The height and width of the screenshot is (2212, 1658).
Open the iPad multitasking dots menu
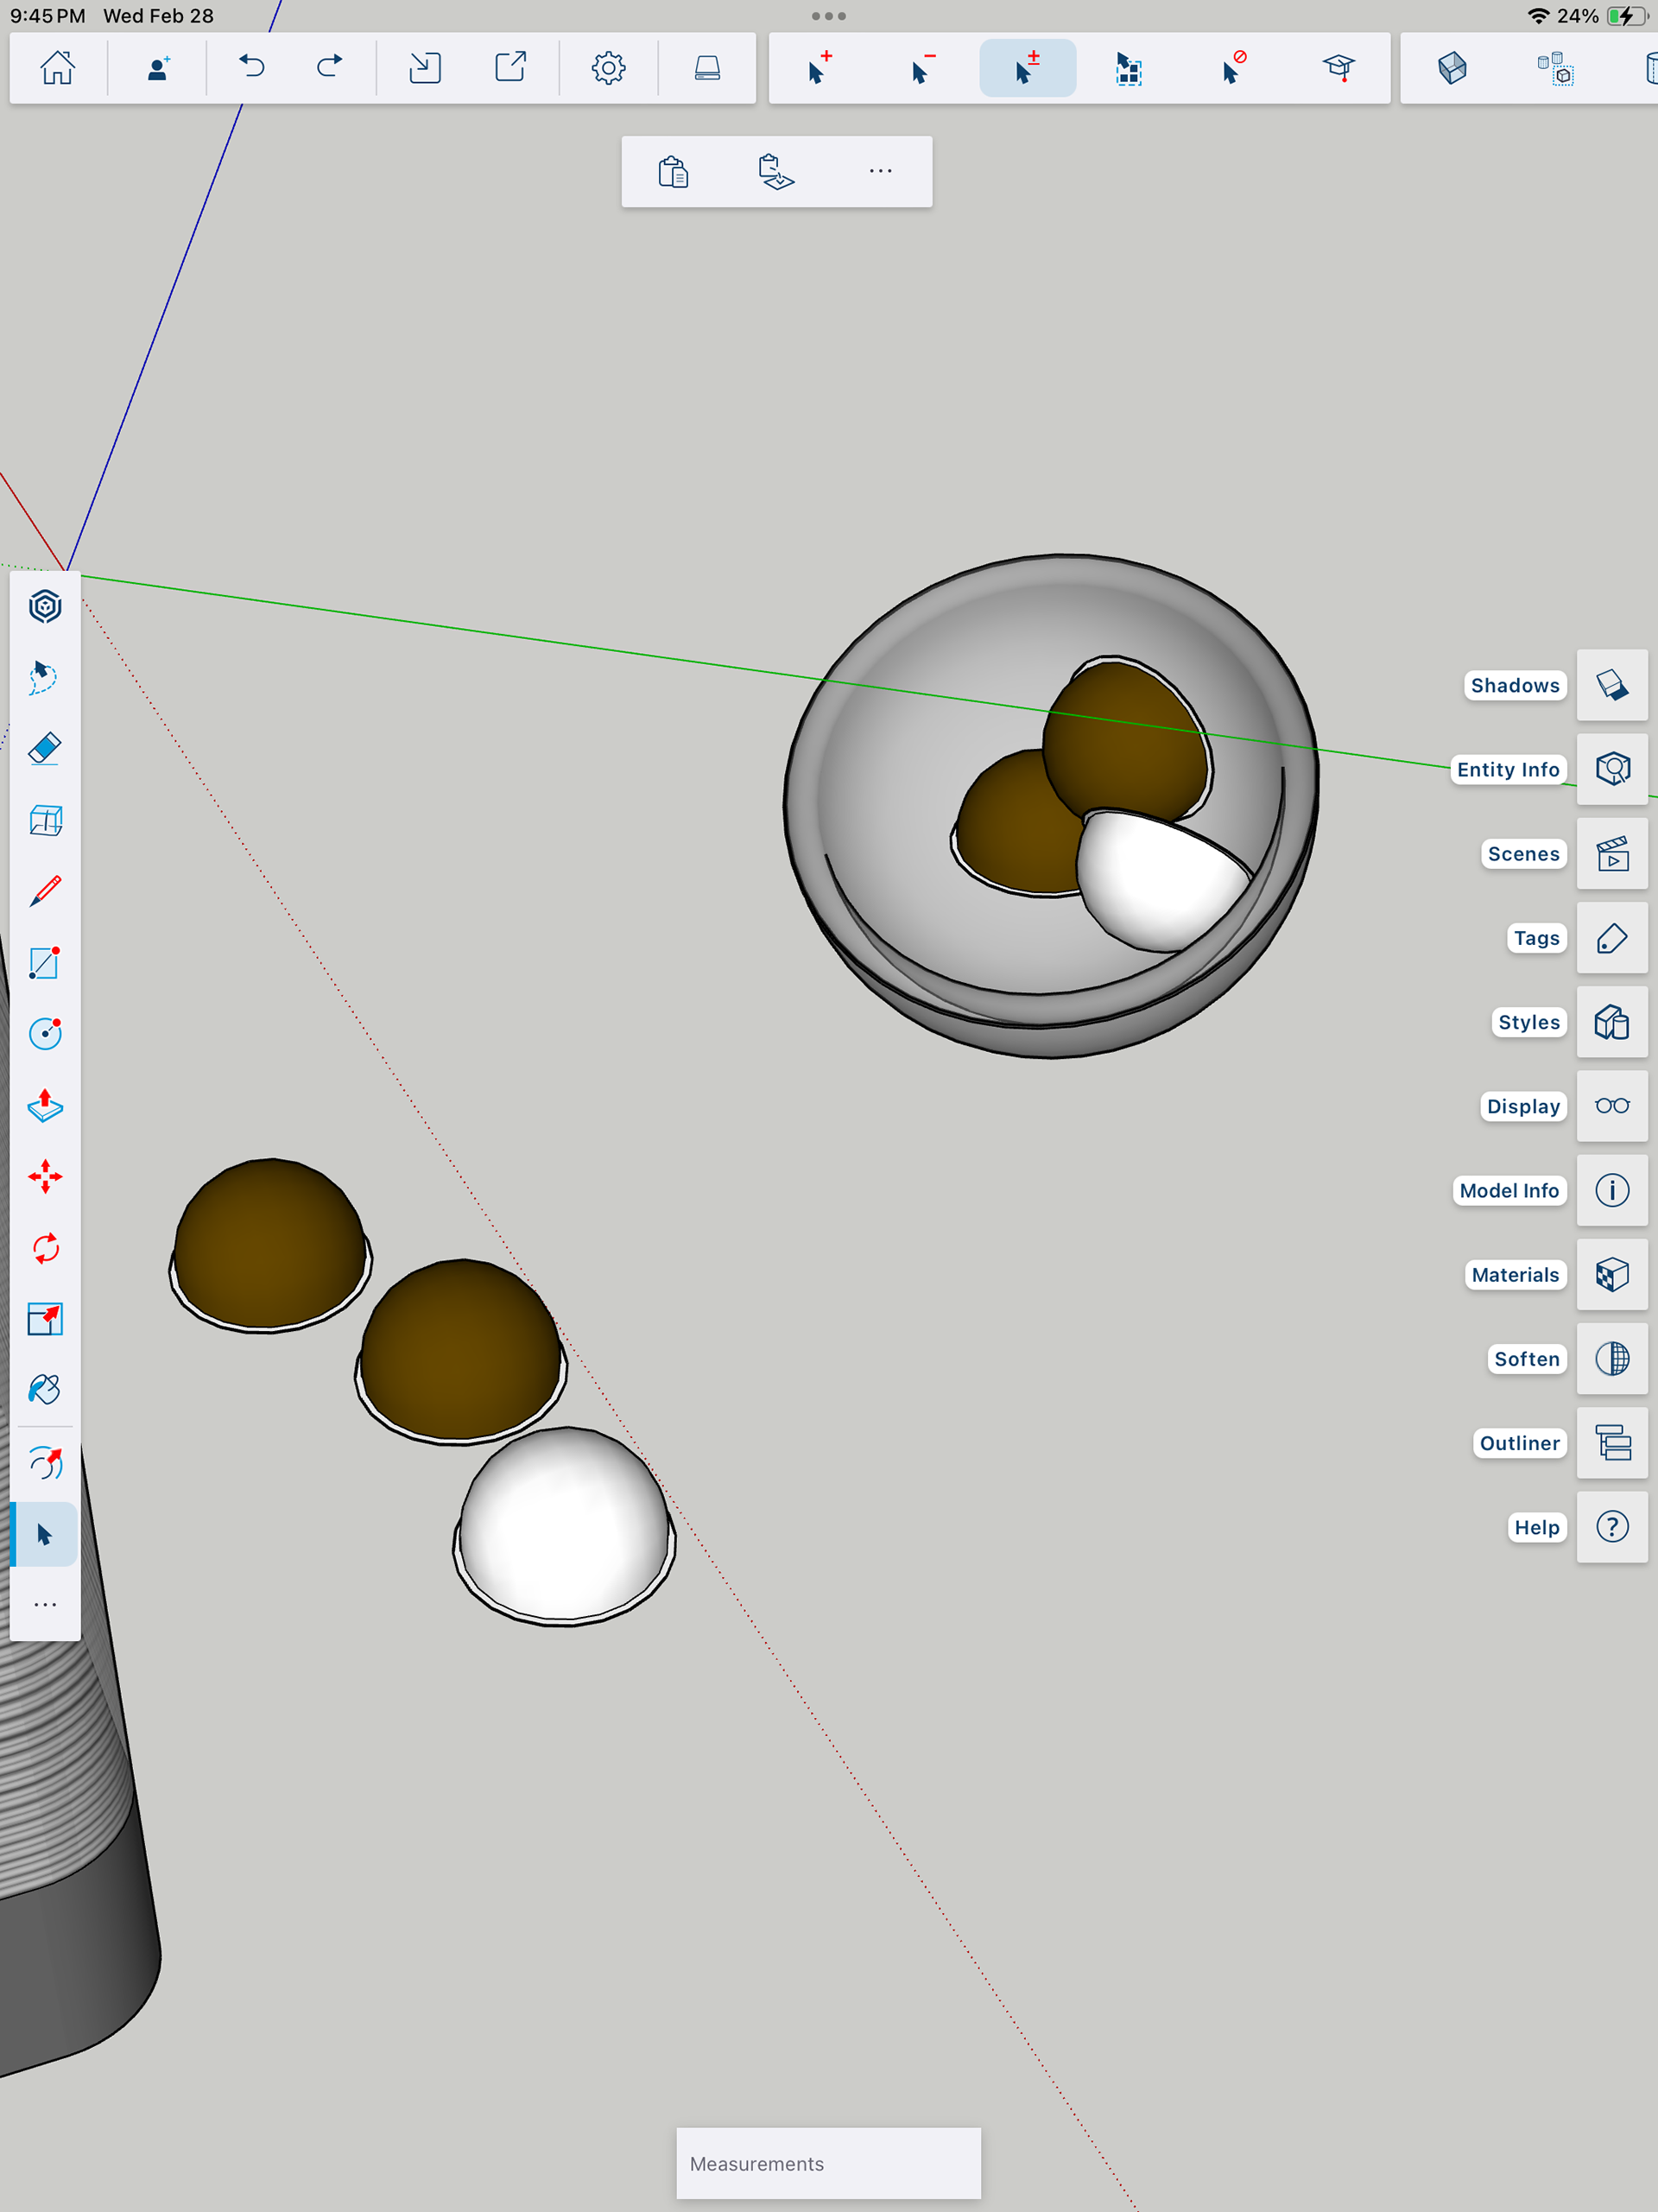pos(829,16)
